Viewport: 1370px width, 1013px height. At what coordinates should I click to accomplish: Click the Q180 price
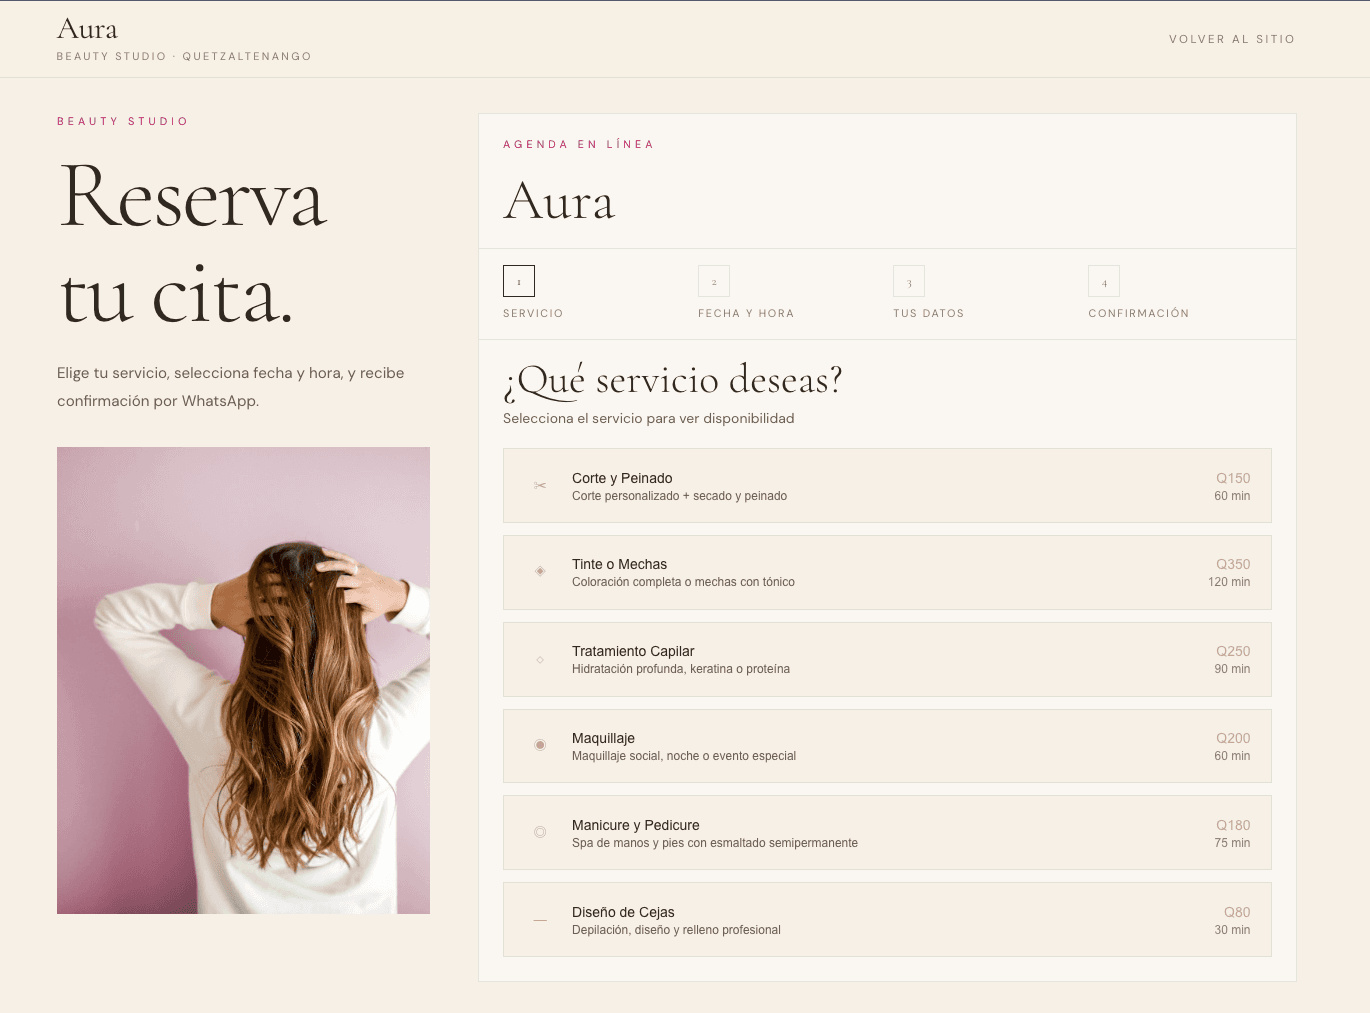click(1233, 825)
